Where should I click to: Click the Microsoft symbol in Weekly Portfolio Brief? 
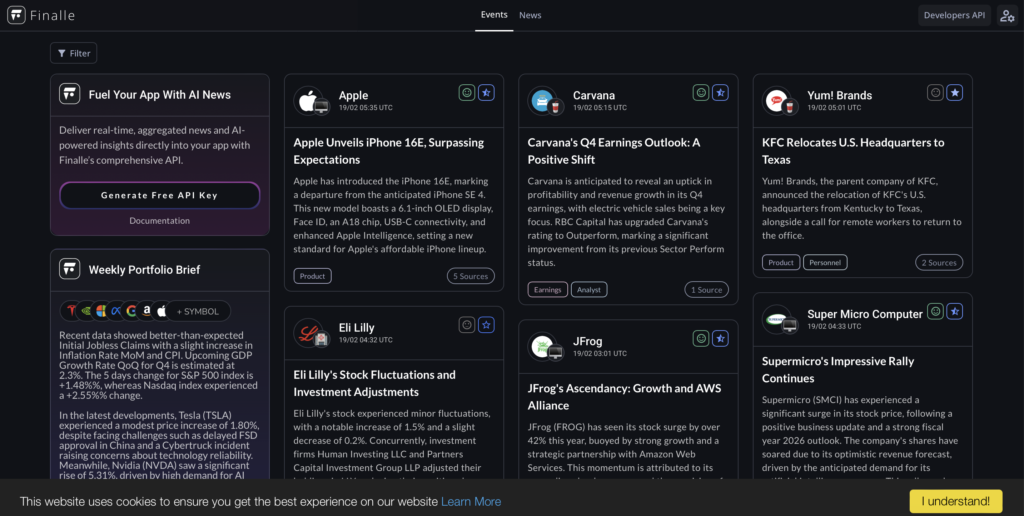pyautogui.click(x=101, y=311)
